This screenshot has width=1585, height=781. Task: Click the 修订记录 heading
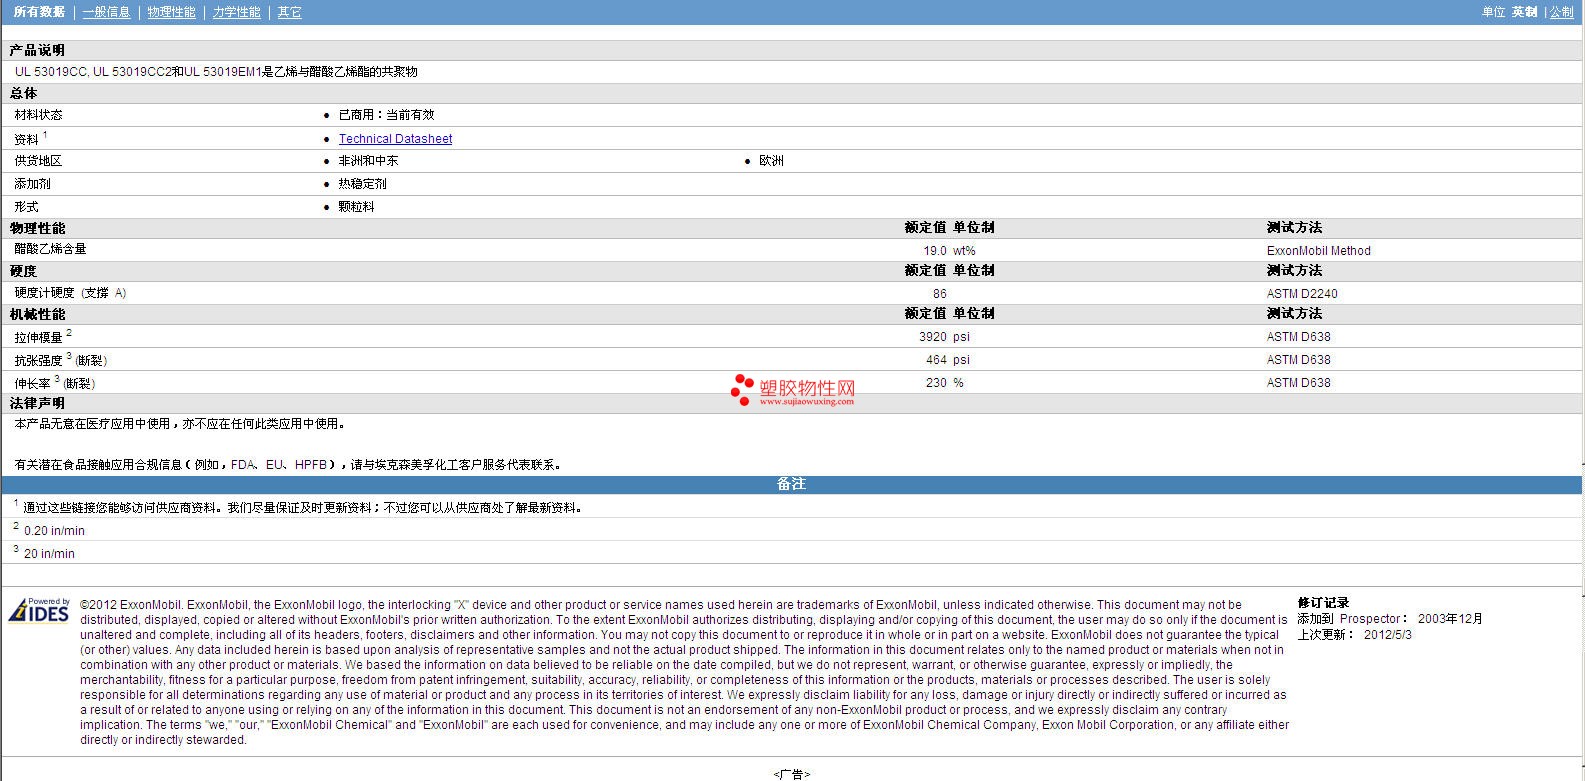pyautogui.click(x=1324, y=603)
